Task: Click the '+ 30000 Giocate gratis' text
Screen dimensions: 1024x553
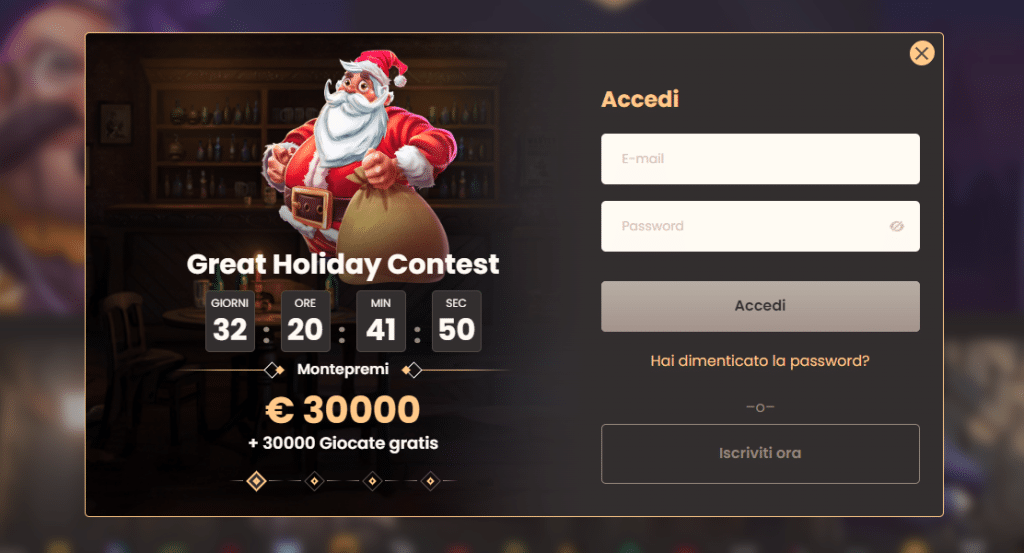Action: 343,442
